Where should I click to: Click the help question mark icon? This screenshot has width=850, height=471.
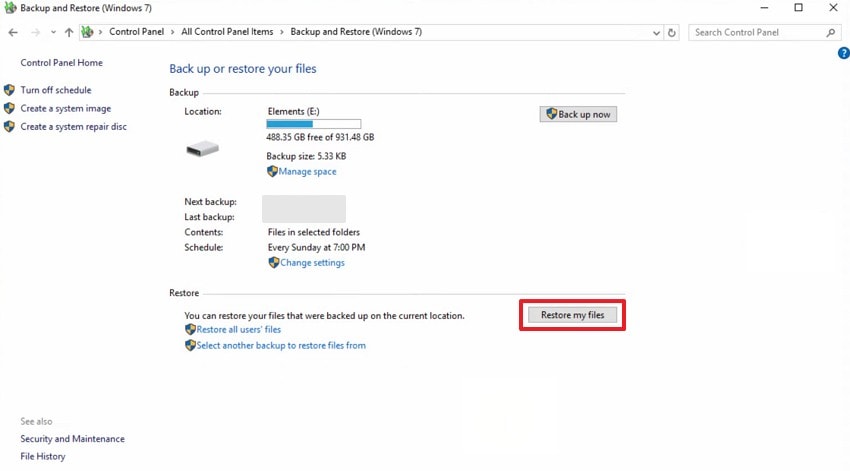click(843, 53)
